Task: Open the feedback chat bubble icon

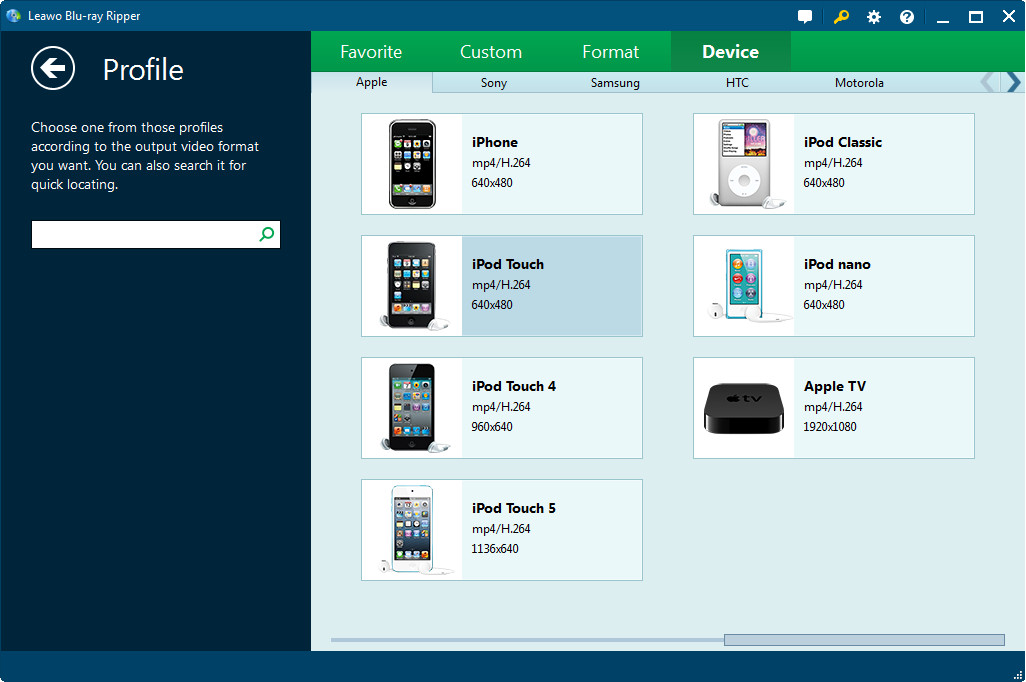Action: [x=805, y=17]
